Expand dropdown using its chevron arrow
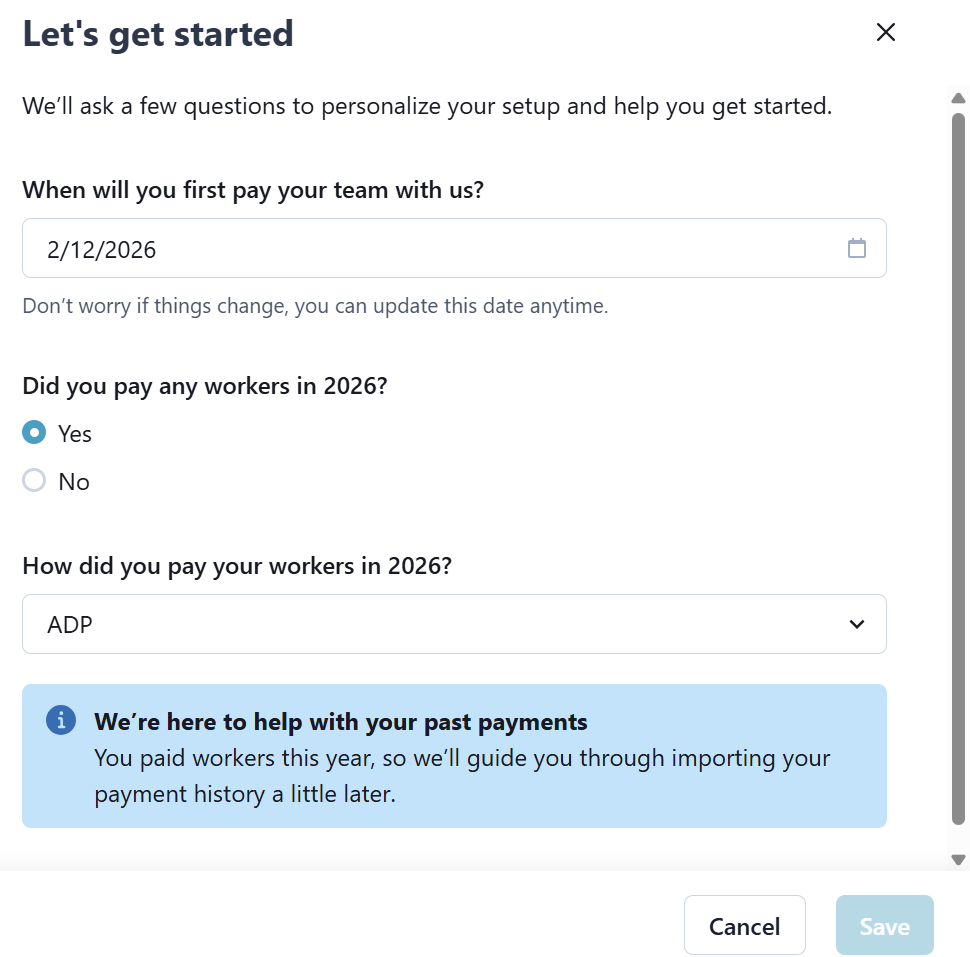This screenshot has width=970, height=957. 857,624
